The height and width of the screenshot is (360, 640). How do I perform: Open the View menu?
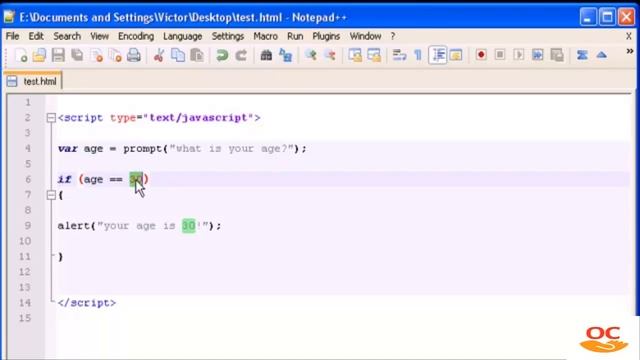click(99, 36)
